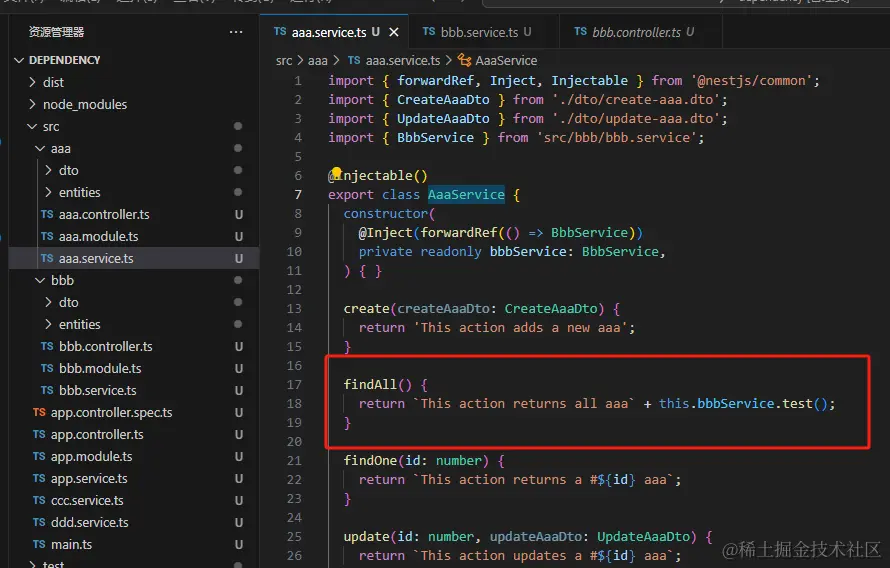Click the TS icon on bbb.service.ts tab

point(429,32)
